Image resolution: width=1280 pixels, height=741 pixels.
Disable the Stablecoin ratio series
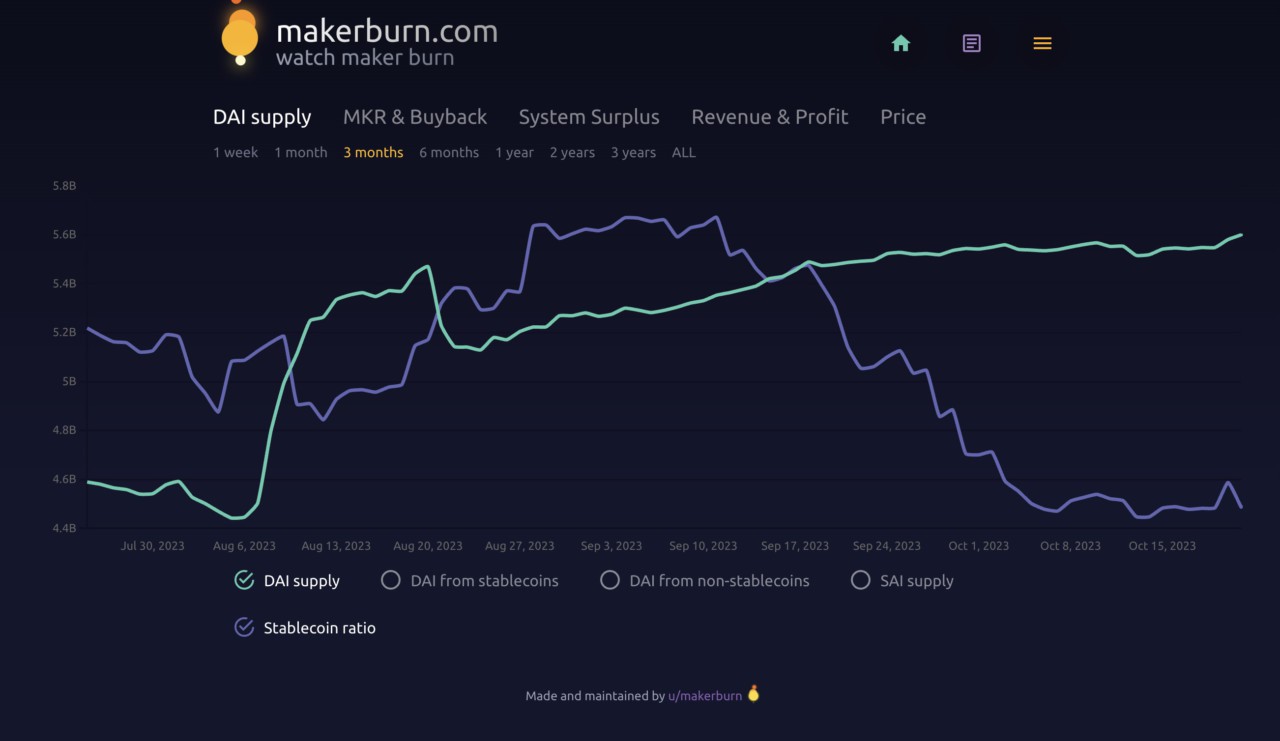(244, 627)
